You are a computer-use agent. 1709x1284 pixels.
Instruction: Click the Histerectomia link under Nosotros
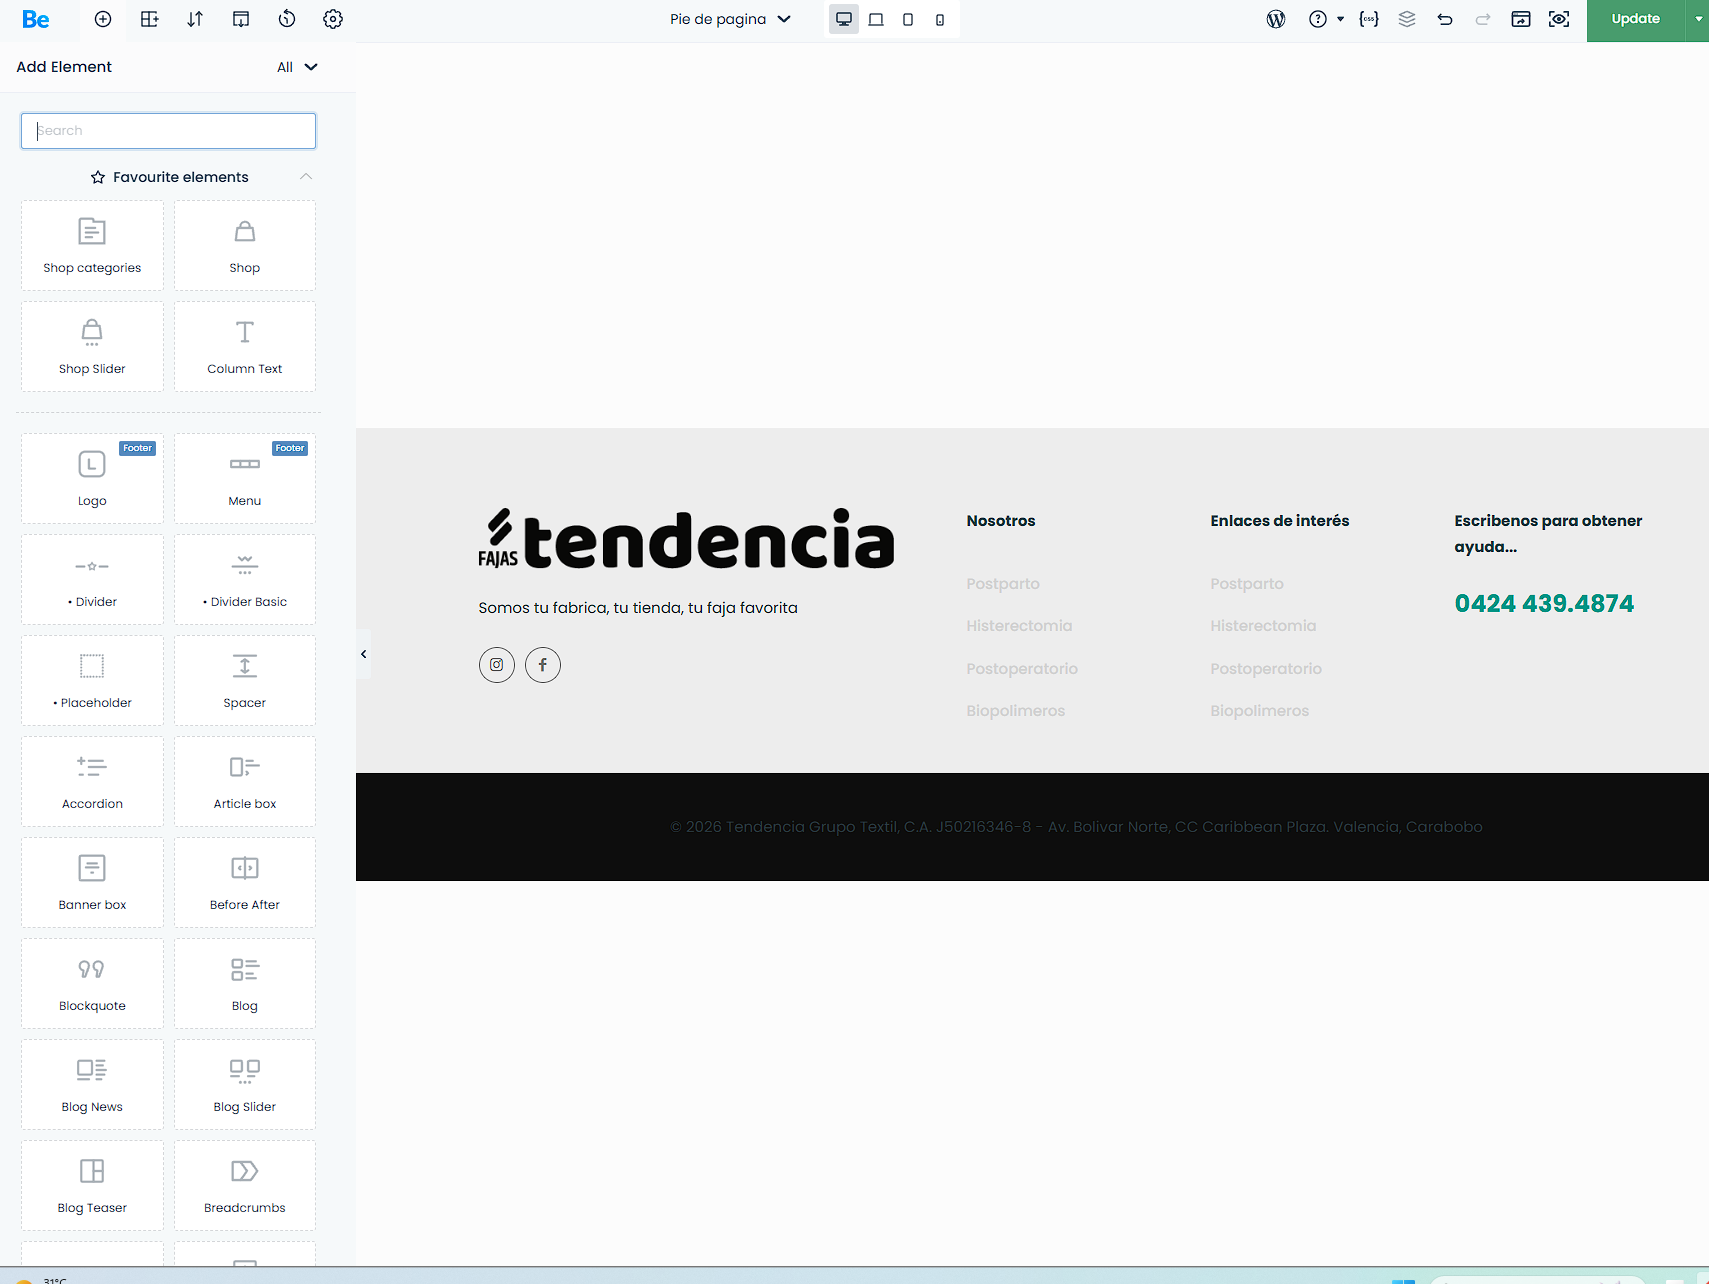pyautogui.click(x=1019, y=626)
